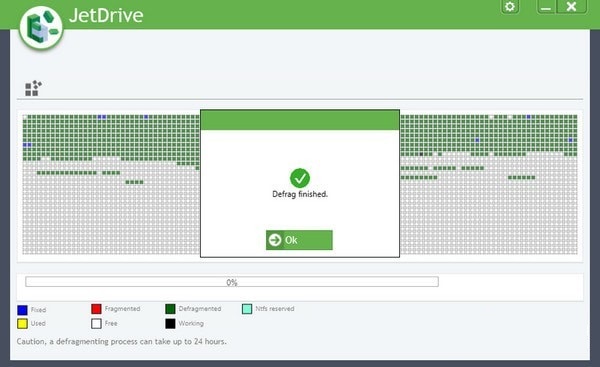Click the defrag blocks toolbar icon
Image resolution: width=600 pixels, height=367 pixels.
tap(33, 88)
